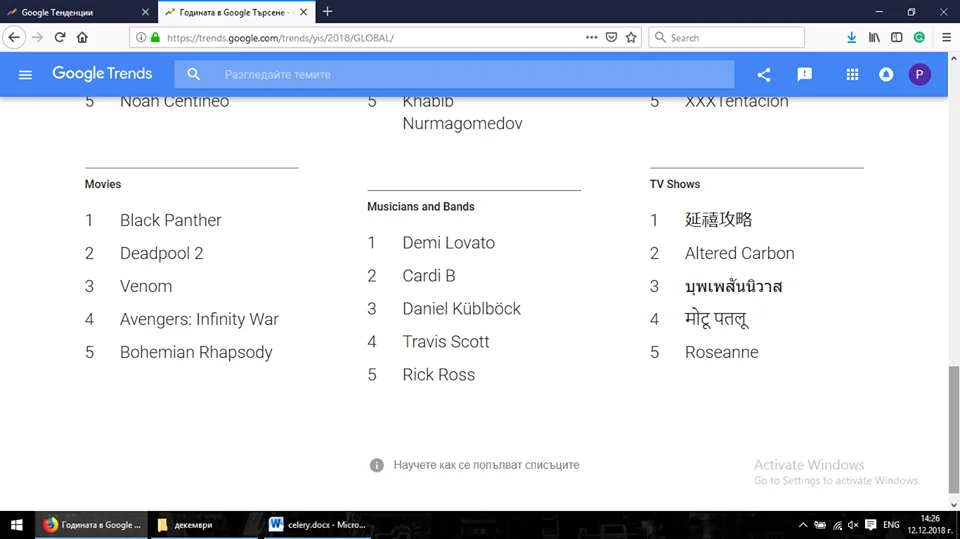Close the Годината в Google Търсене tab
Screen dimensions: 960x539
[304, 12]
